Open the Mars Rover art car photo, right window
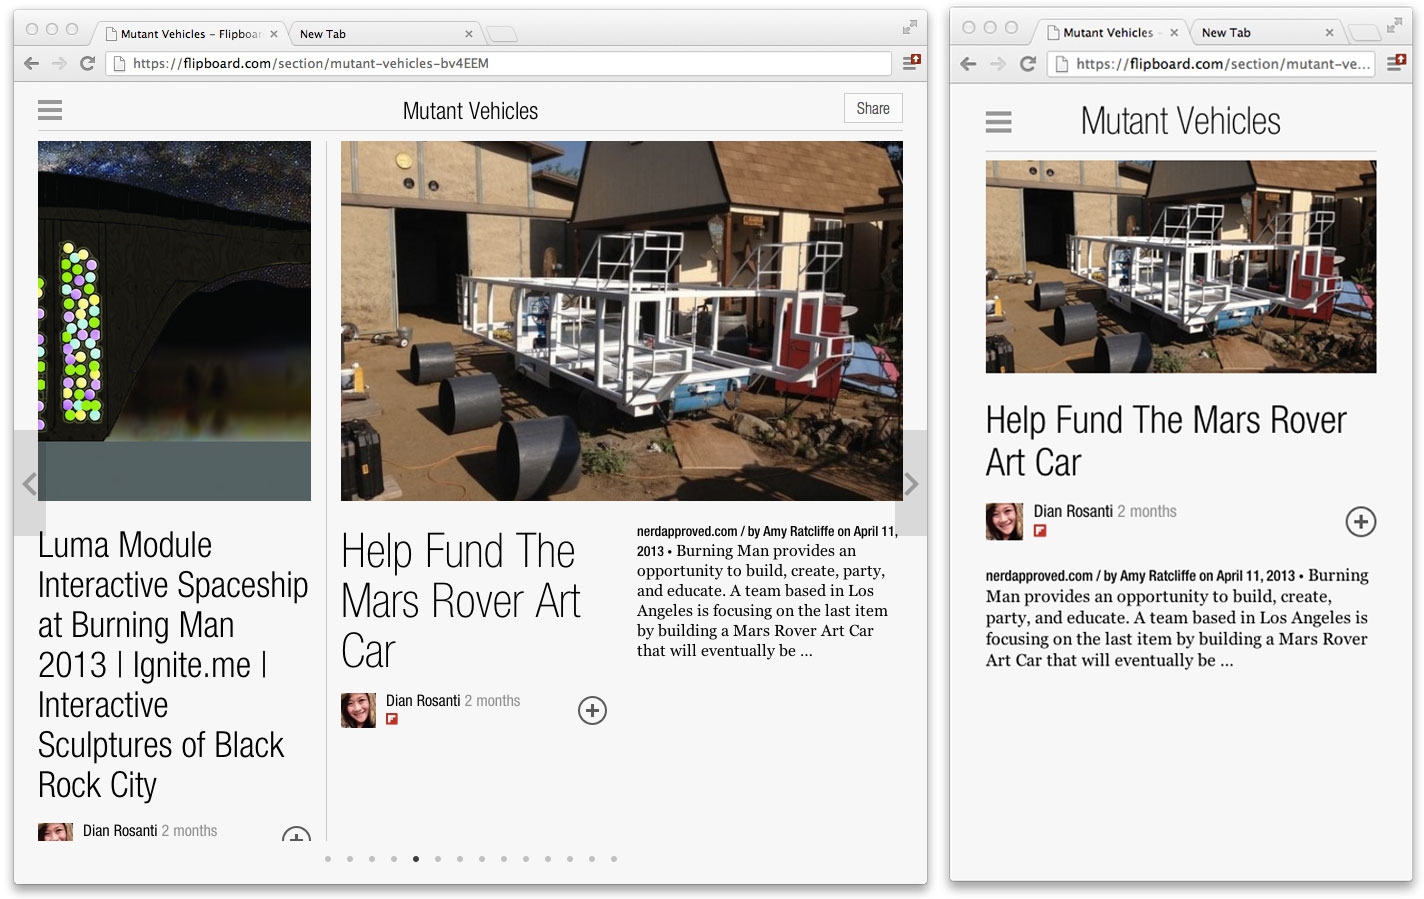 point(1181,267)
